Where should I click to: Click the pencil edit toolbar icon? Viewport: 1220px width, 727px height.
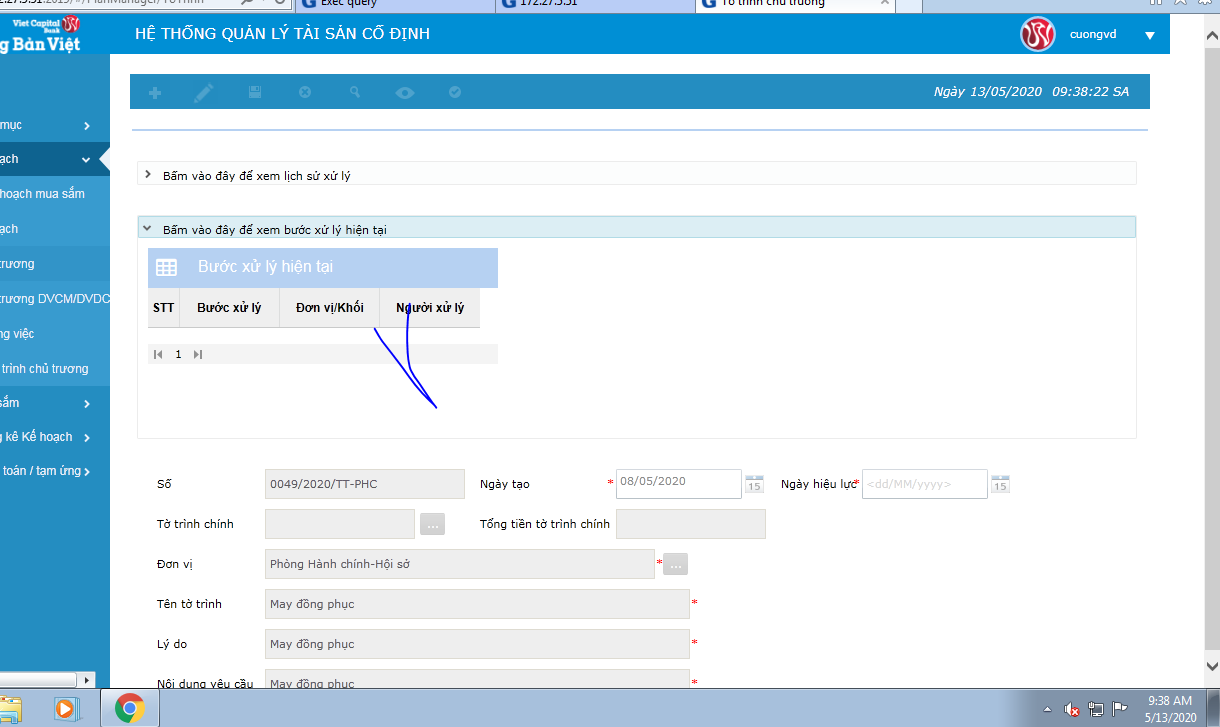pos(204,92)
